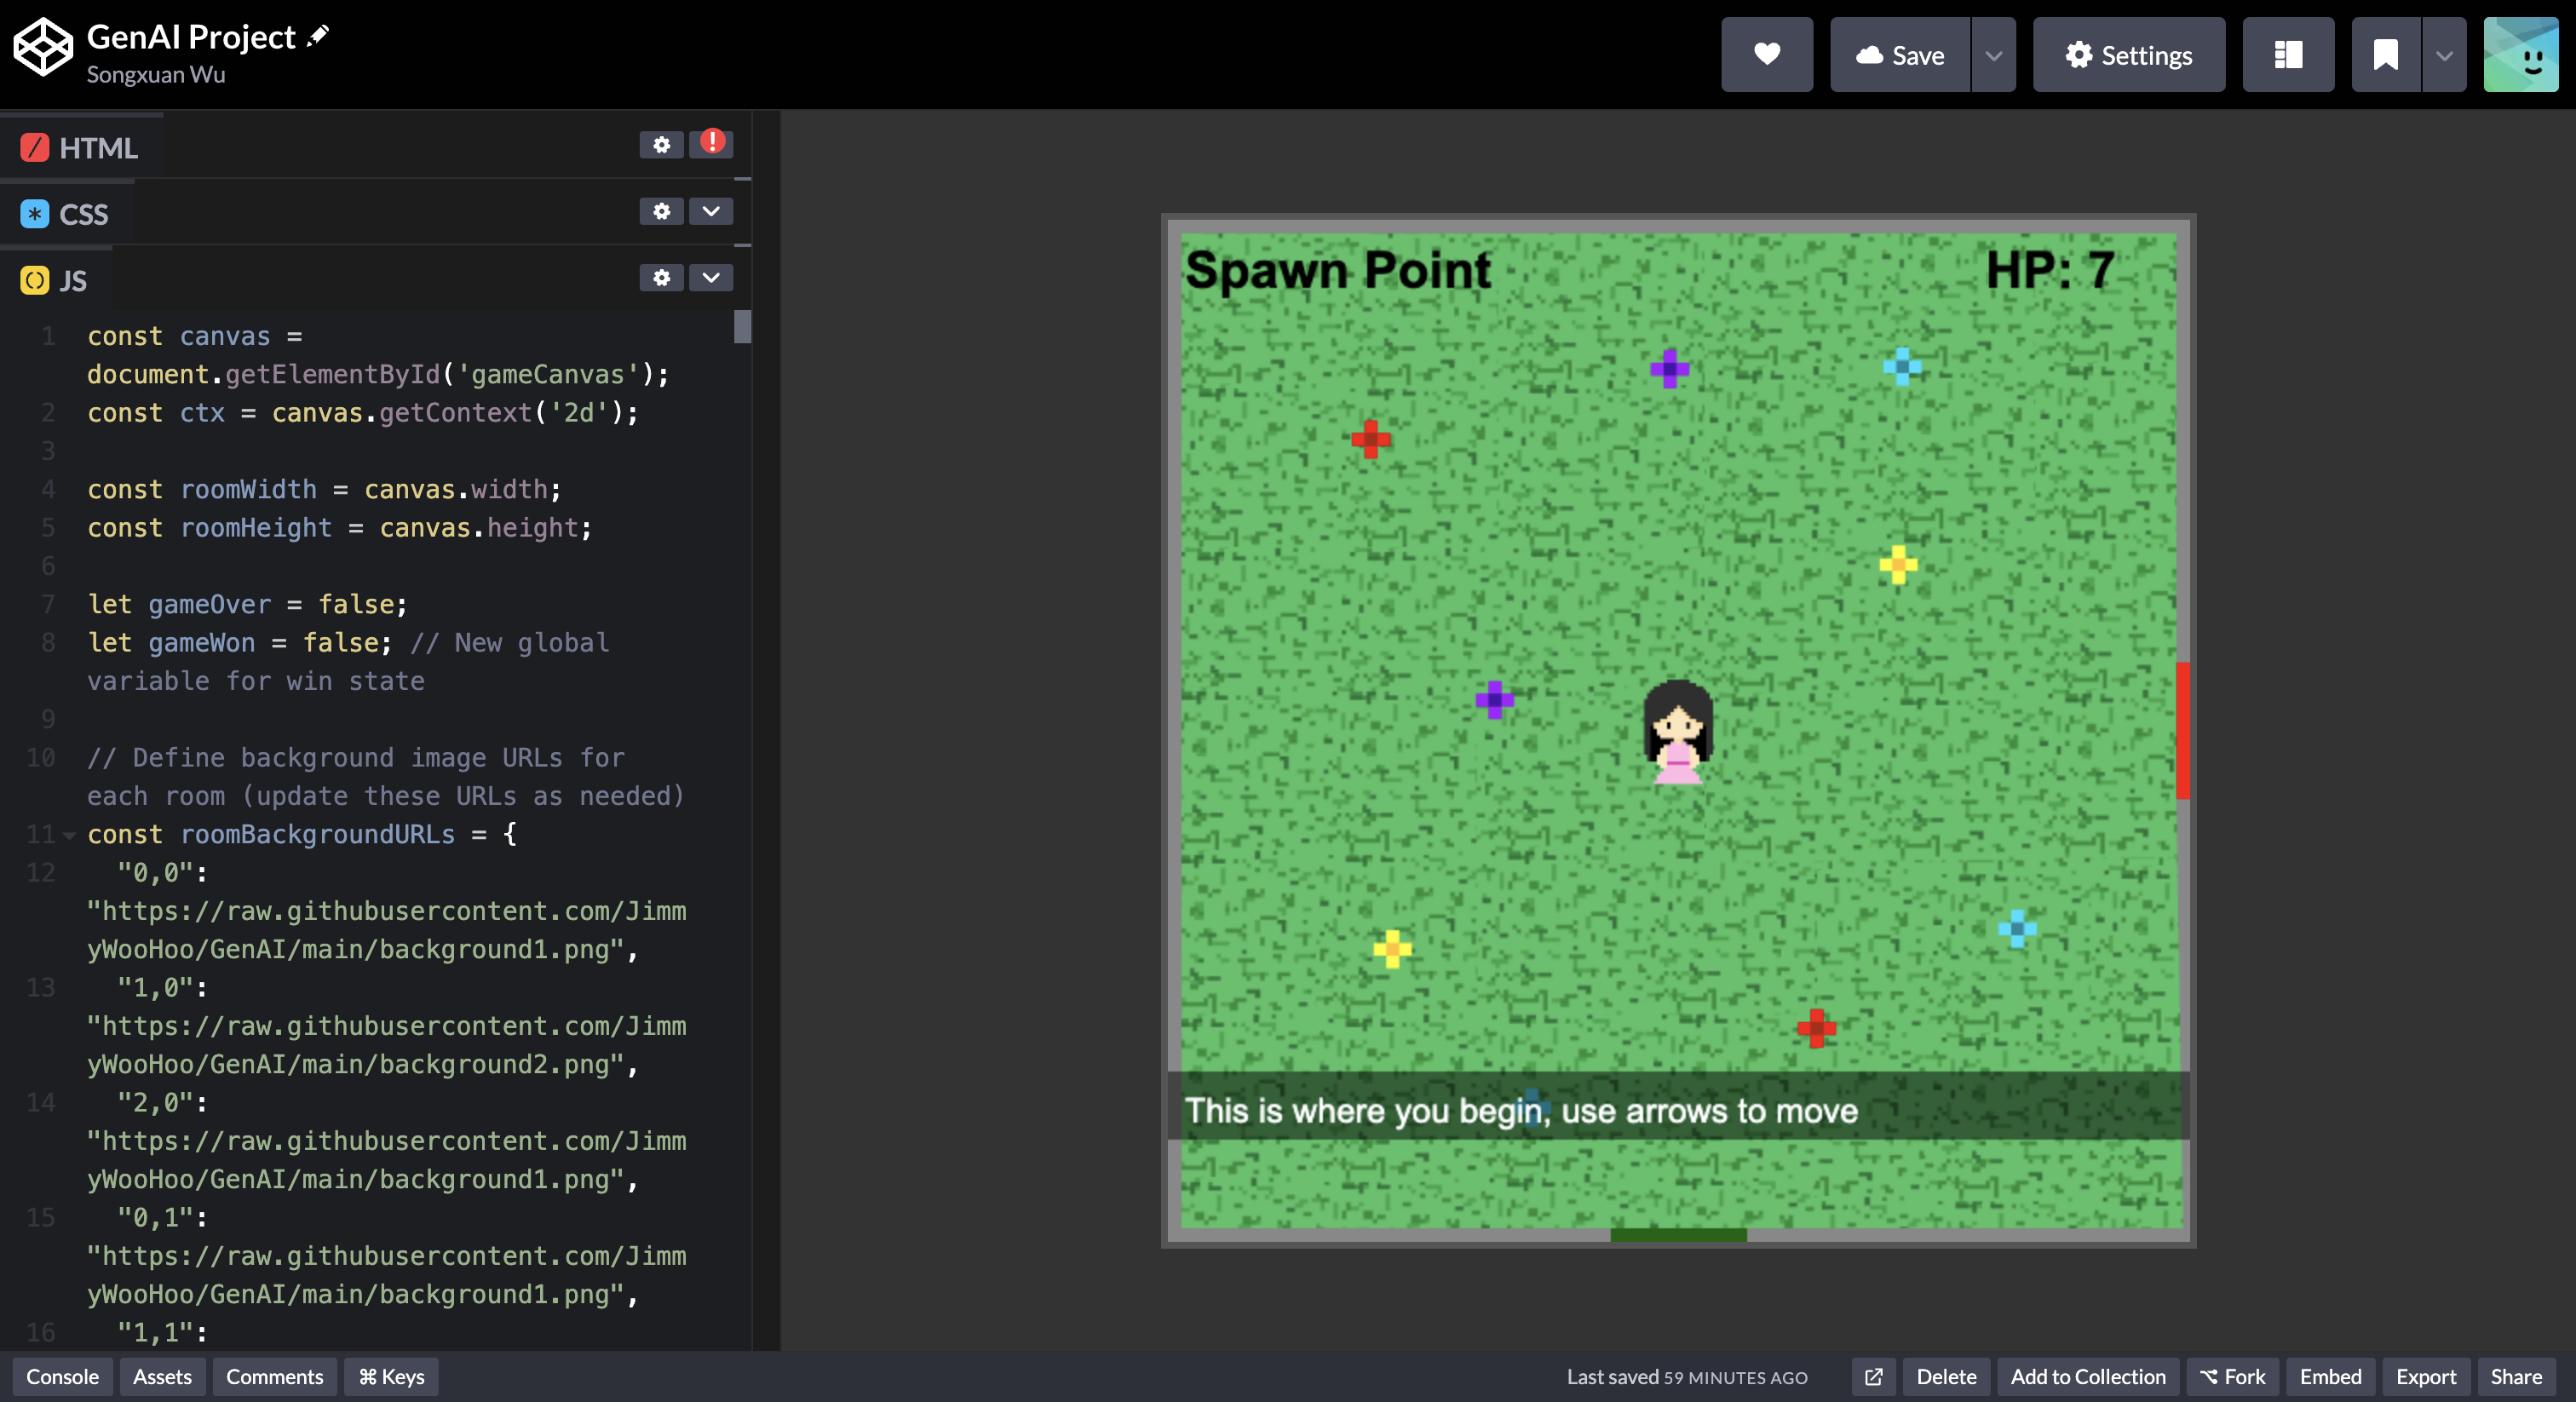The image size is (2576, 1402).
Task: Open the Console panel
Action: pos(62,1377)
